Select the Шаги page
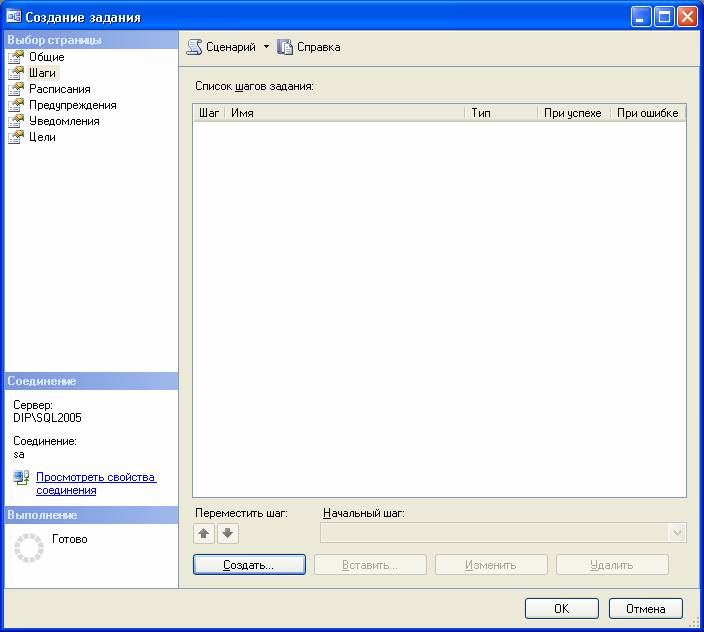 click(x=42, y=73)
